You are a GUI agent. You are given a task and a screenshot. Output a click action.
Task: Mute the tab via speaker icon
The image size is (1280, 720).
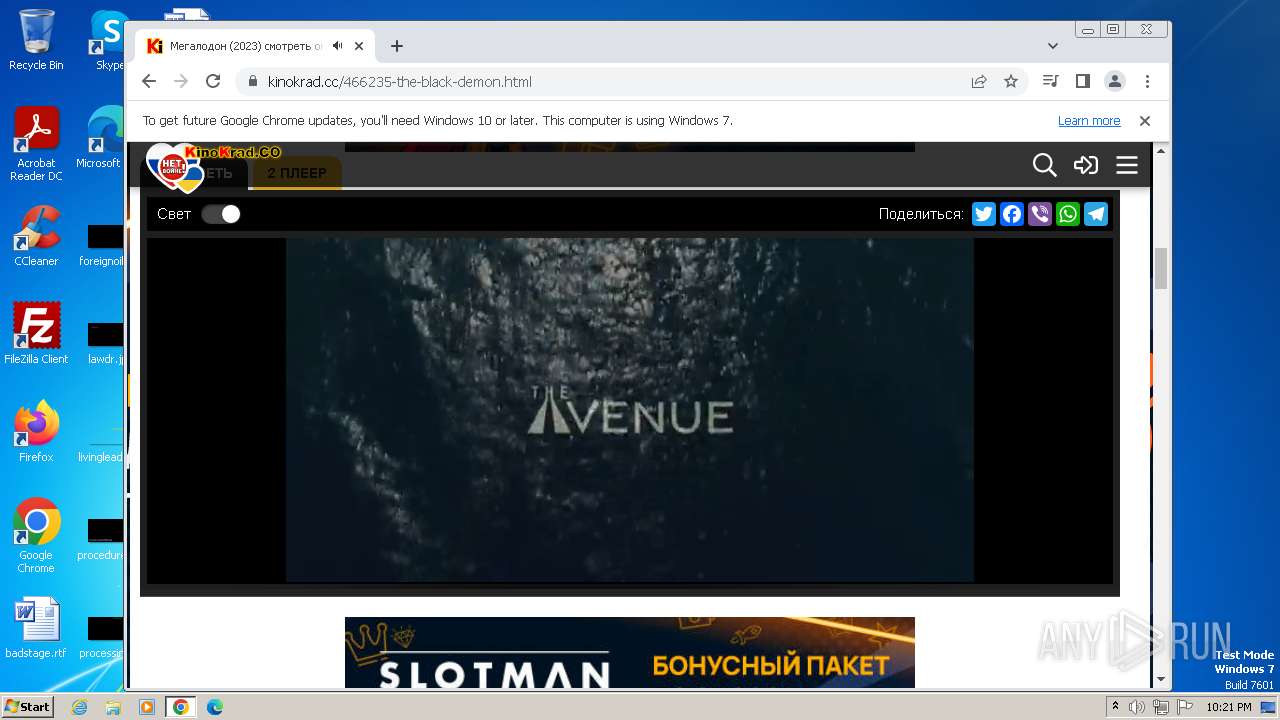(338, 46)
